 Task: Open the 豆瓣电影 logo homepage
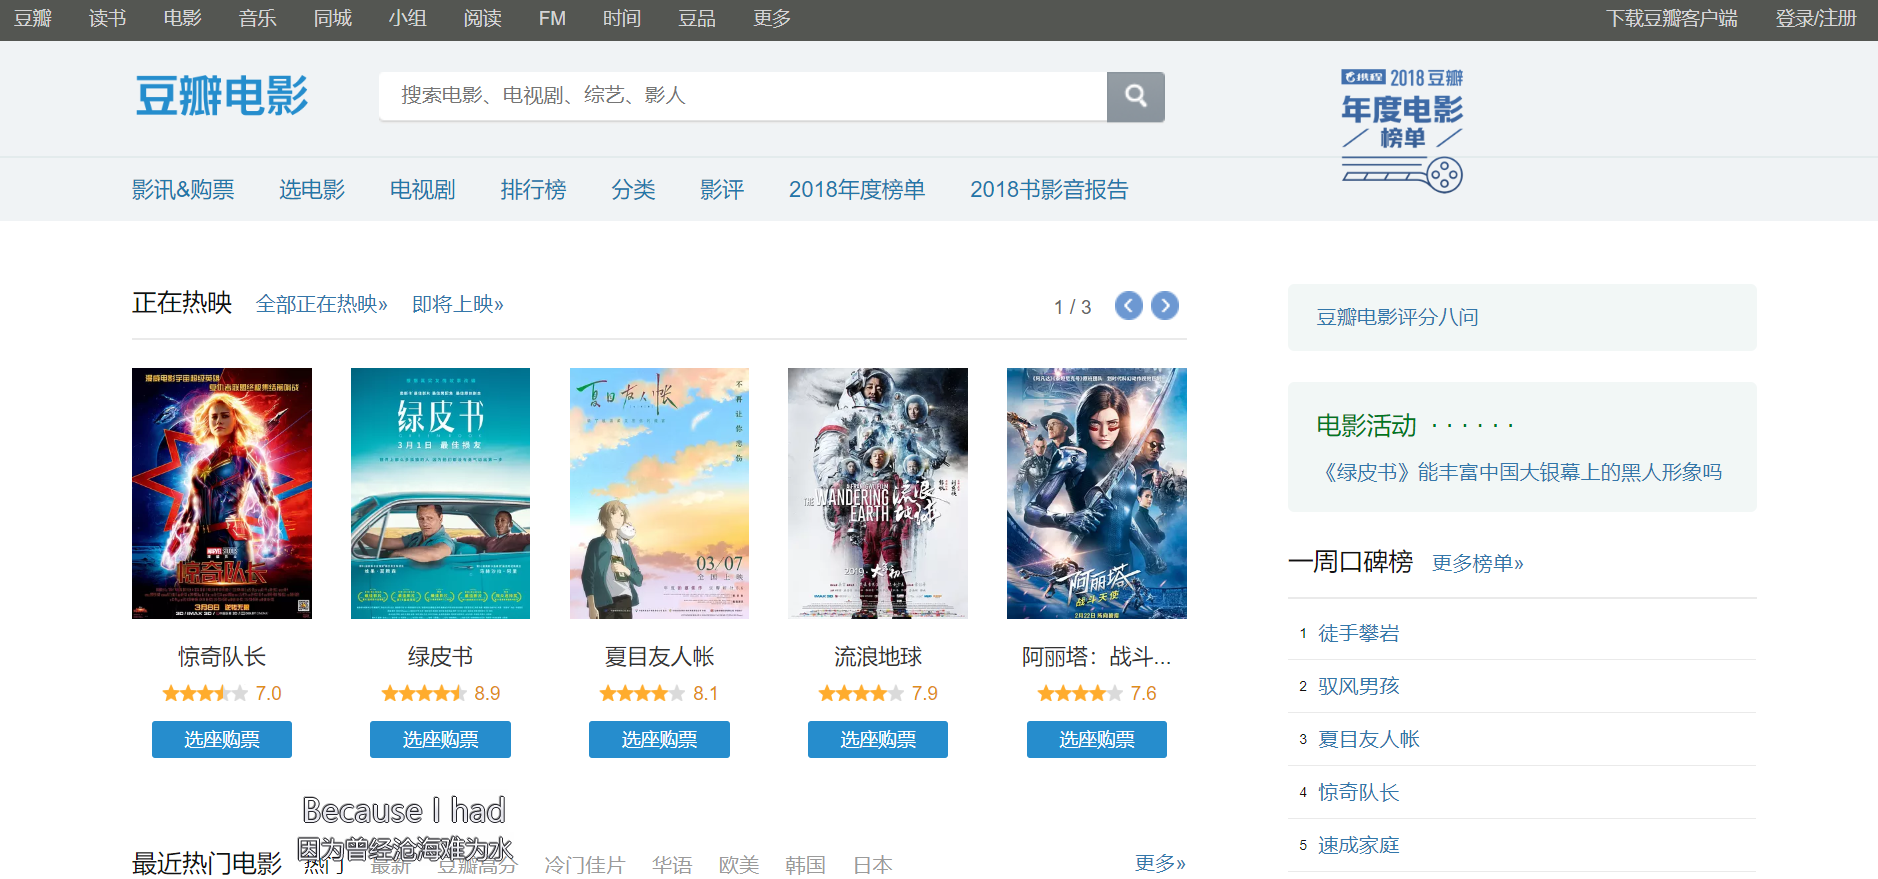222,96
